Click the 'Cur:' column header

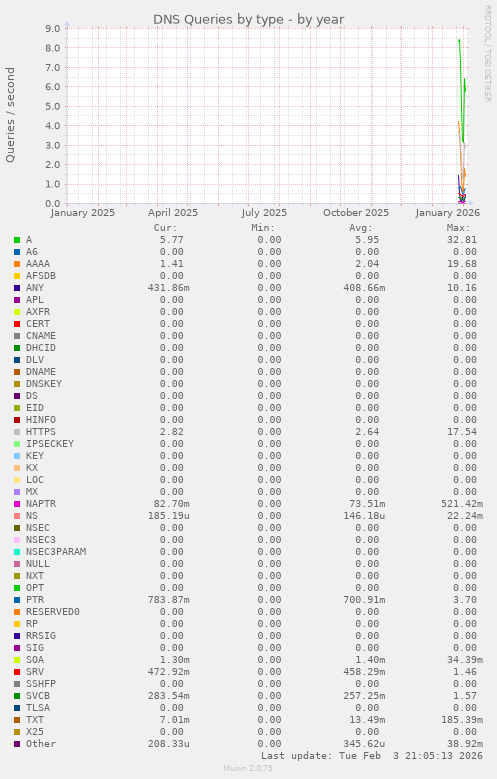(166, 228)
